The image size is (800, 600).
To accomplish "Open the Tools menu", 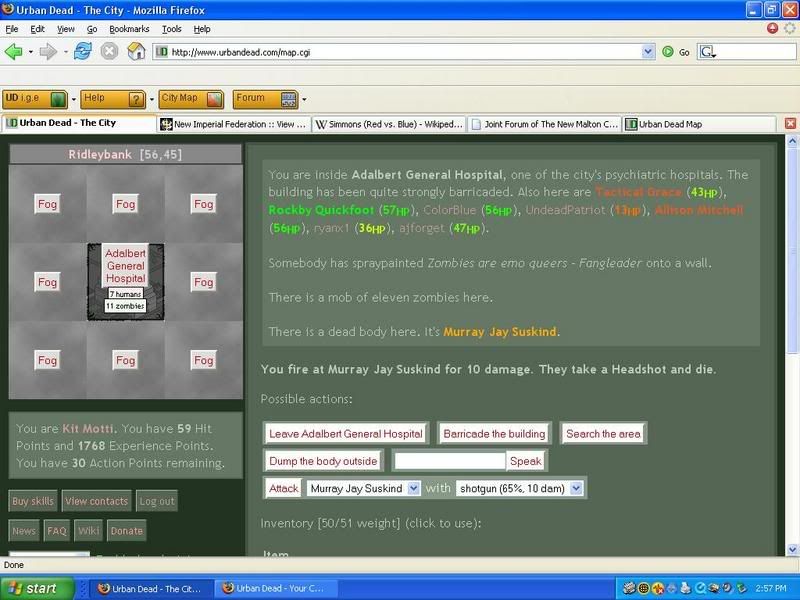I will 171,29.
